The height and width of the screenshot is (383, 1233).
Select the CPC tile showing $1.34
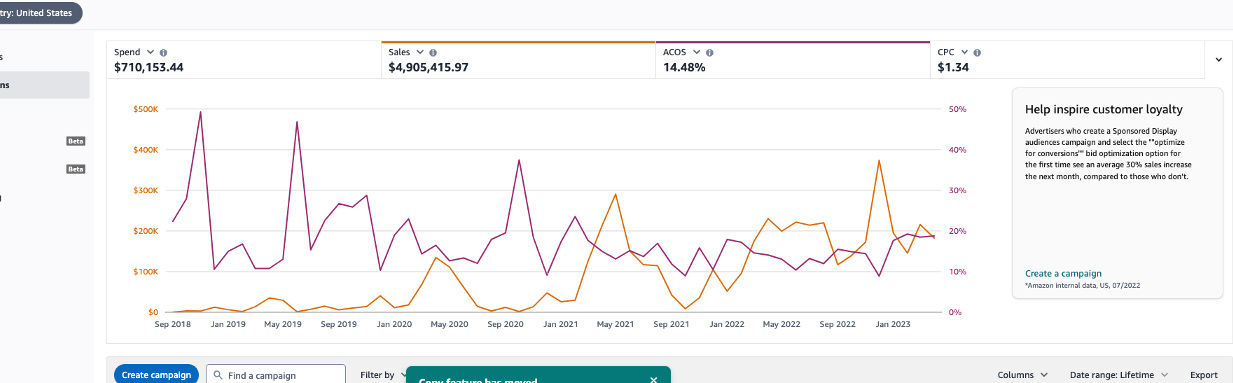click(x=1066, y=60)
